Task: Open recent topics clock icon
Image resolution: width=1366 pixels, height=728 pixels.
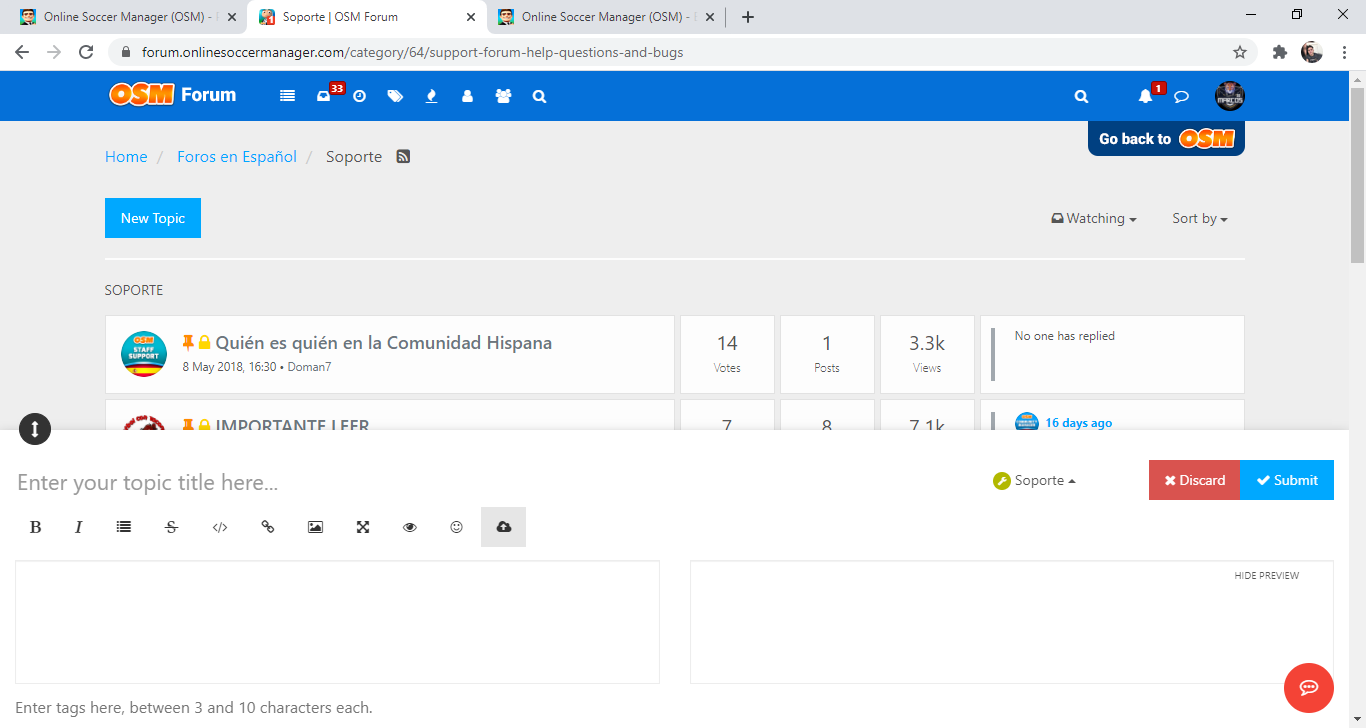Action: [x=360, y=96]
